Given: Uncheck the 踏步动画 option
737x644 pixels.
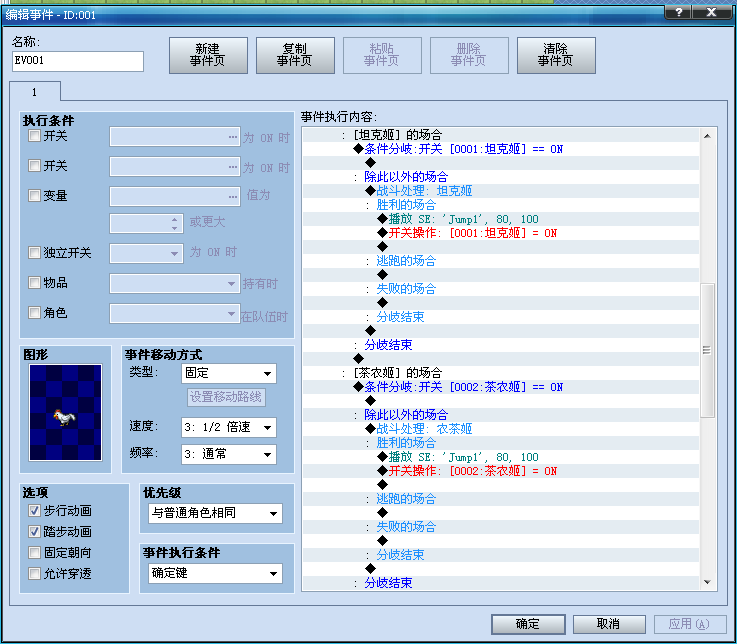Looking at the screenshot, I should (x=34, y=532).
